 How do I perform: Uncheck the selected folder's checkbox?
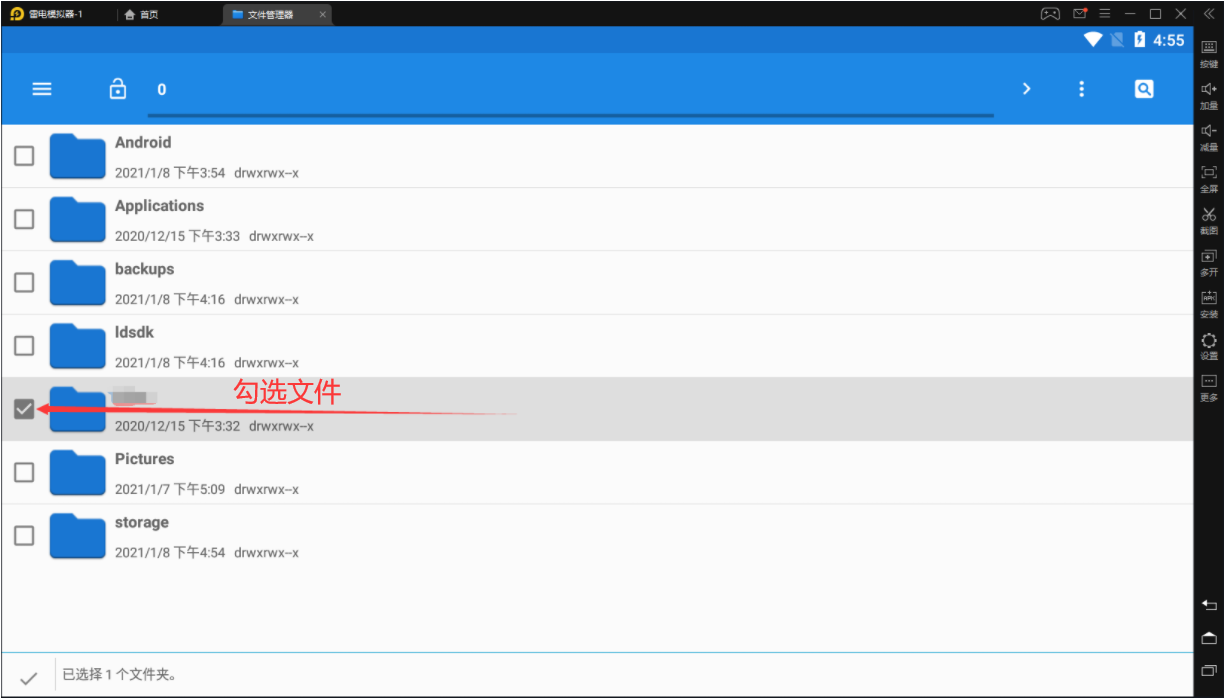[24, 409]
